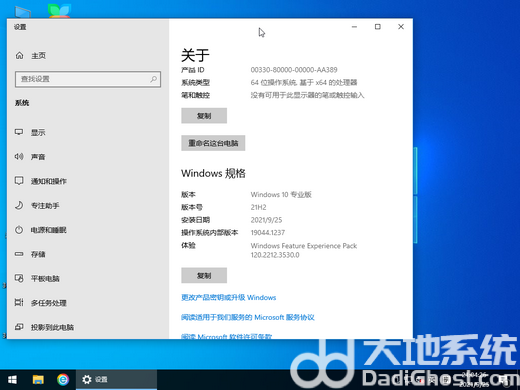Viewport: 520px width, 390px height.
Task: Select the OS build value 19044.1237
Action: pos(268,233)
